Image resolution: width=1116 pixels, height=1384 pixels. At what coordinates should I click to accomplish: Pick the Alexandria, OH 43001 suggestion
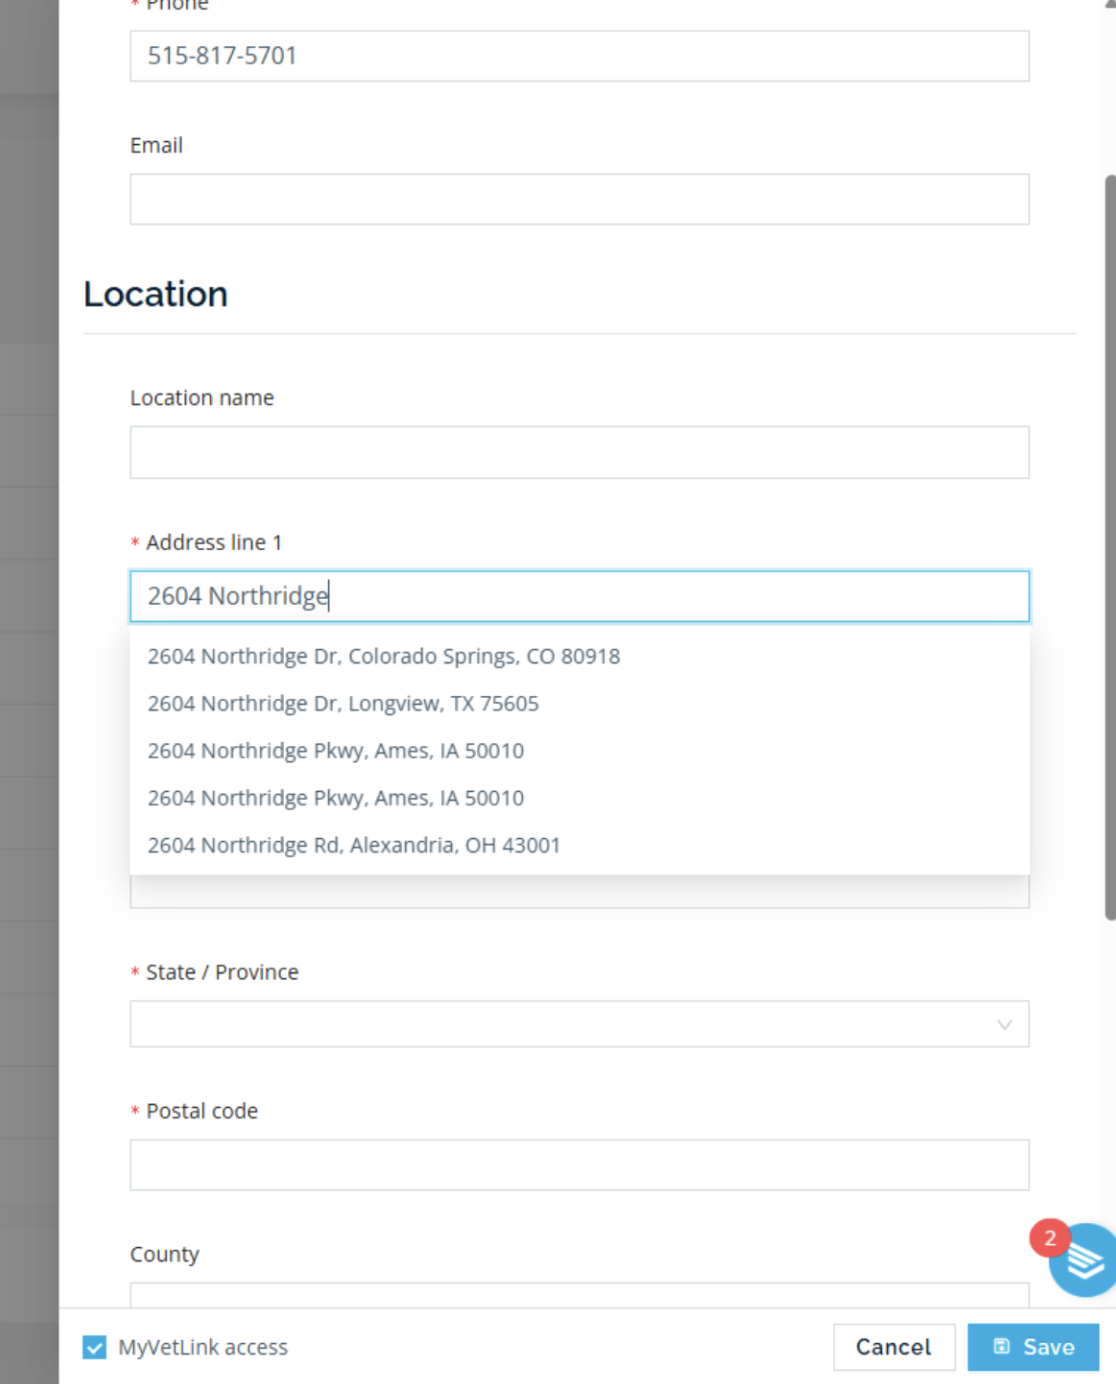tap(579, 845)
